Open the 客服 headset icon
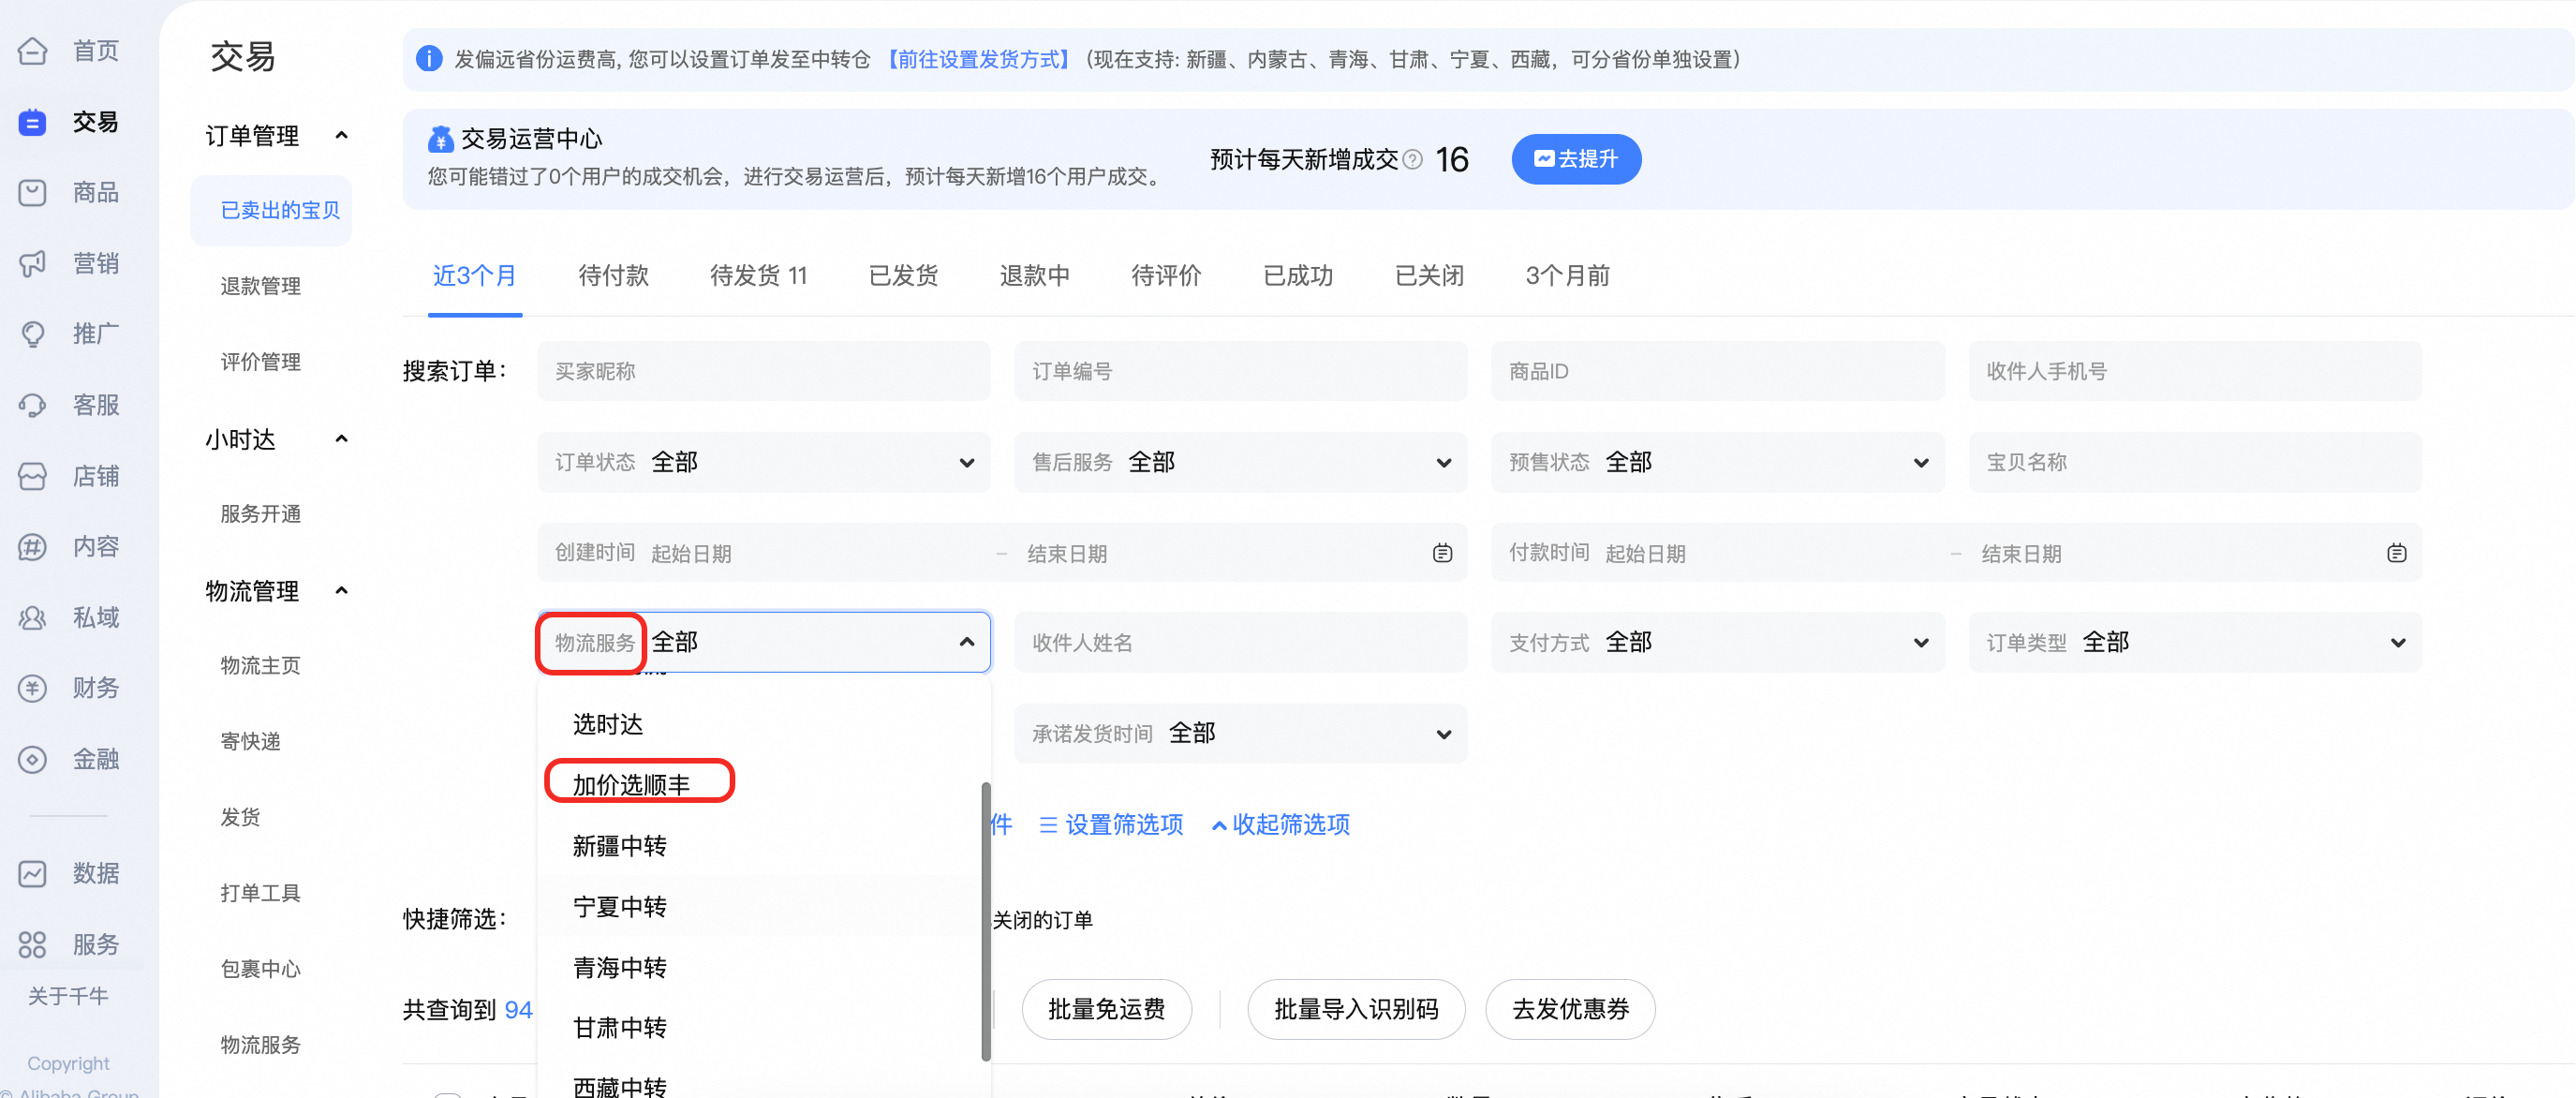Image resolution: width=2576 pixels, height=1098 pixels. tap(32, 405)
